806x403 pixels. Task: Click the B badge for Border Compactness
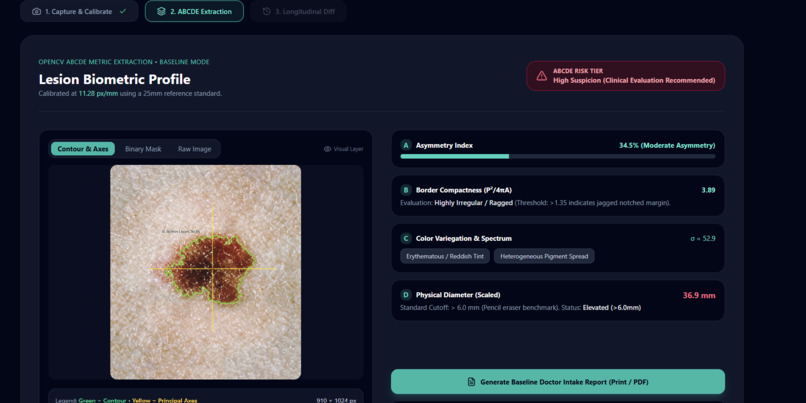pos(406,190)
